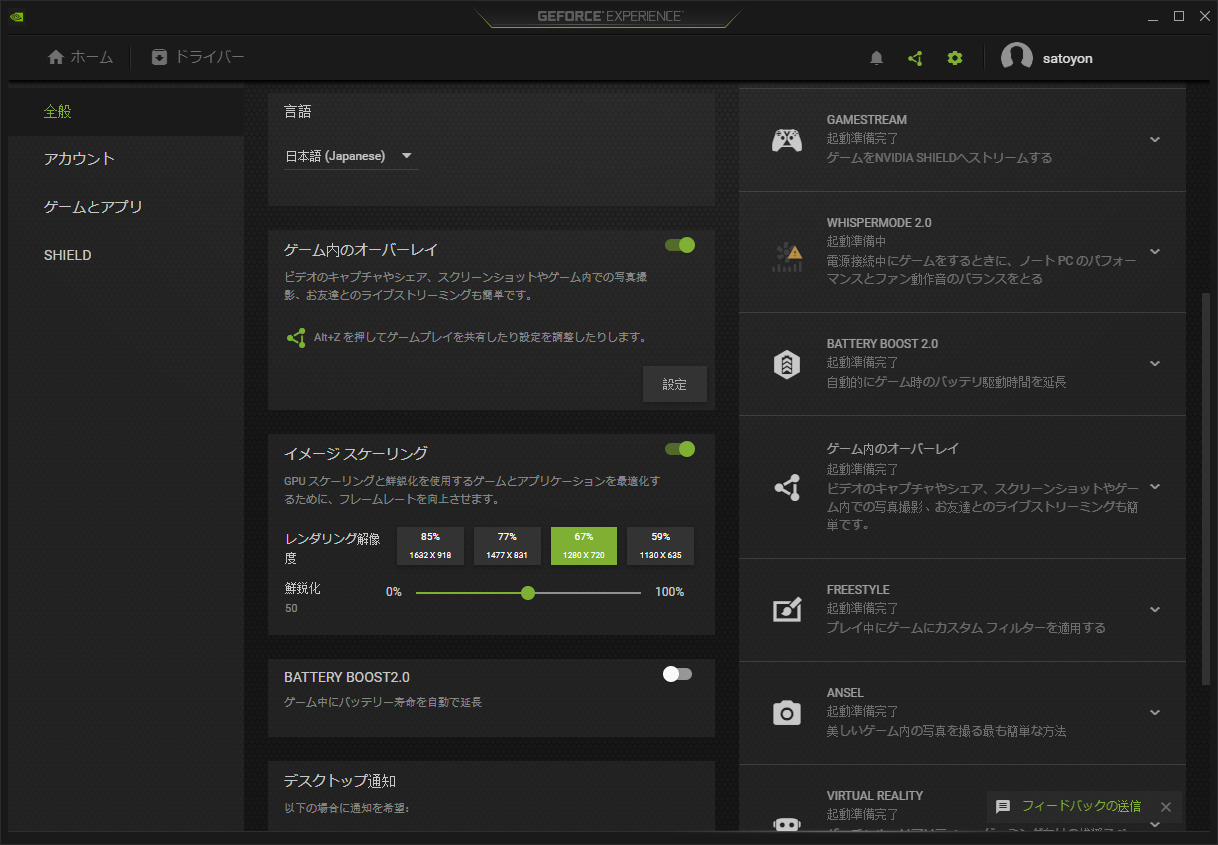Click the Freestyle brush icon
This screenshot has width=1218, height=845.
click(x=787, y=609)
